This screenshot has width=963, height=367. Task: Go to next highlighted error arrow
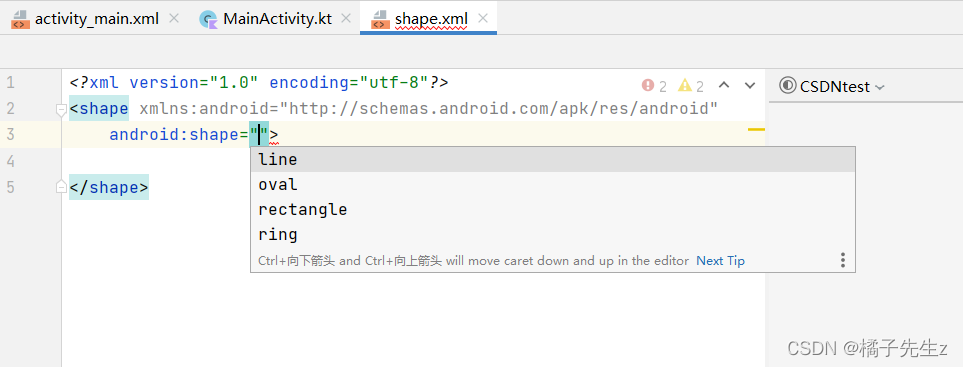[x=749, y=85]
